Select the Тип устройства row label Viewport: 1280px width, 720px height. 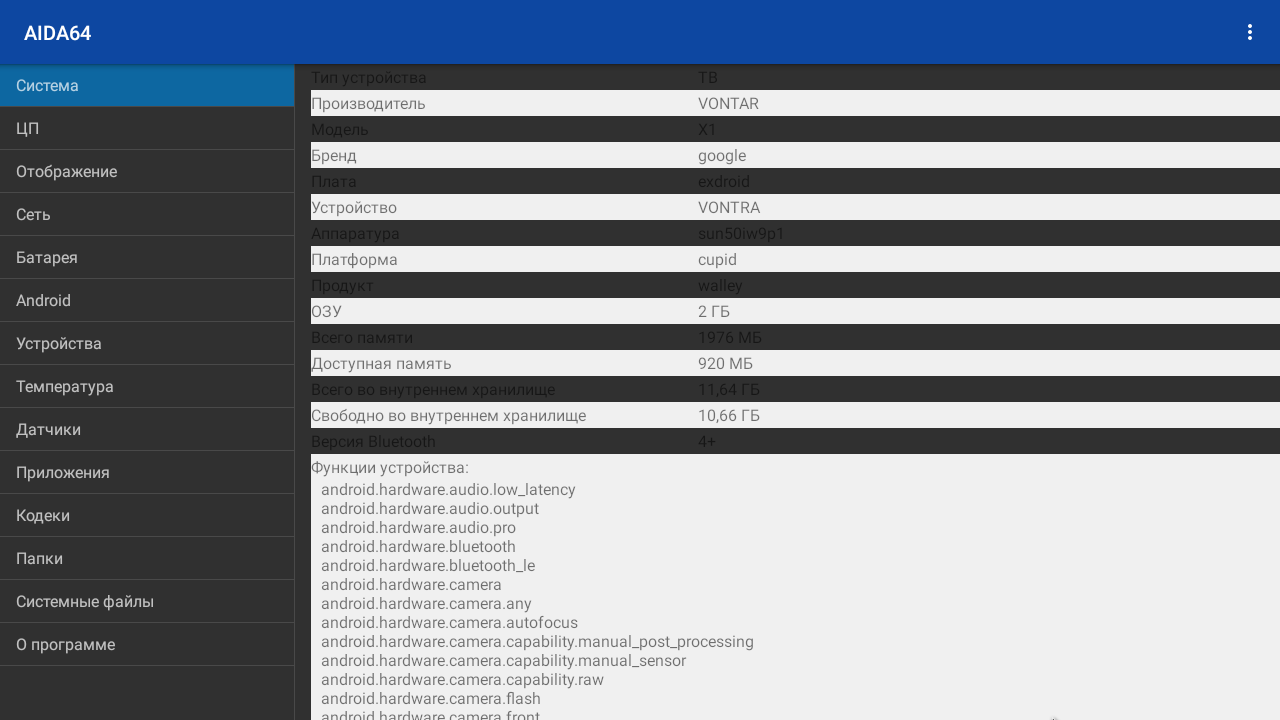tap(369, 78)
